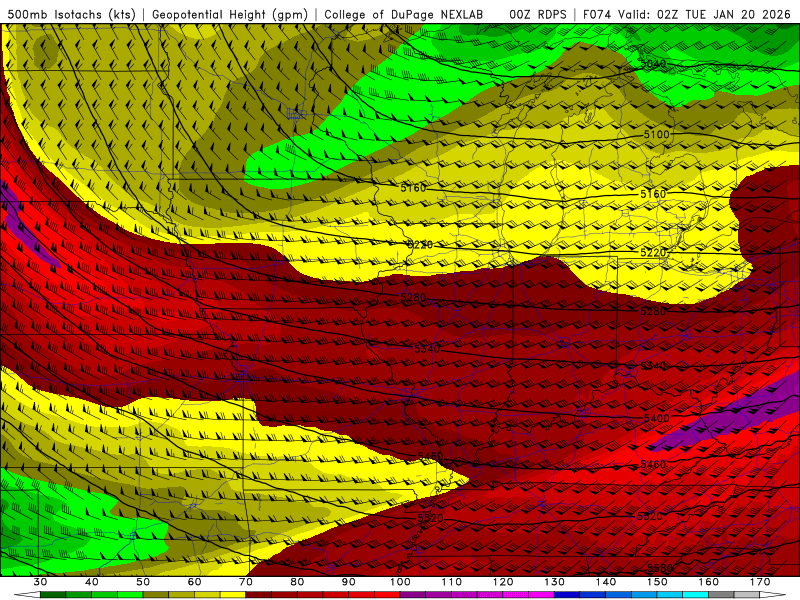Click the legend value 80
This screenshot has width=800, height=600.
click(x=297, y=582)
